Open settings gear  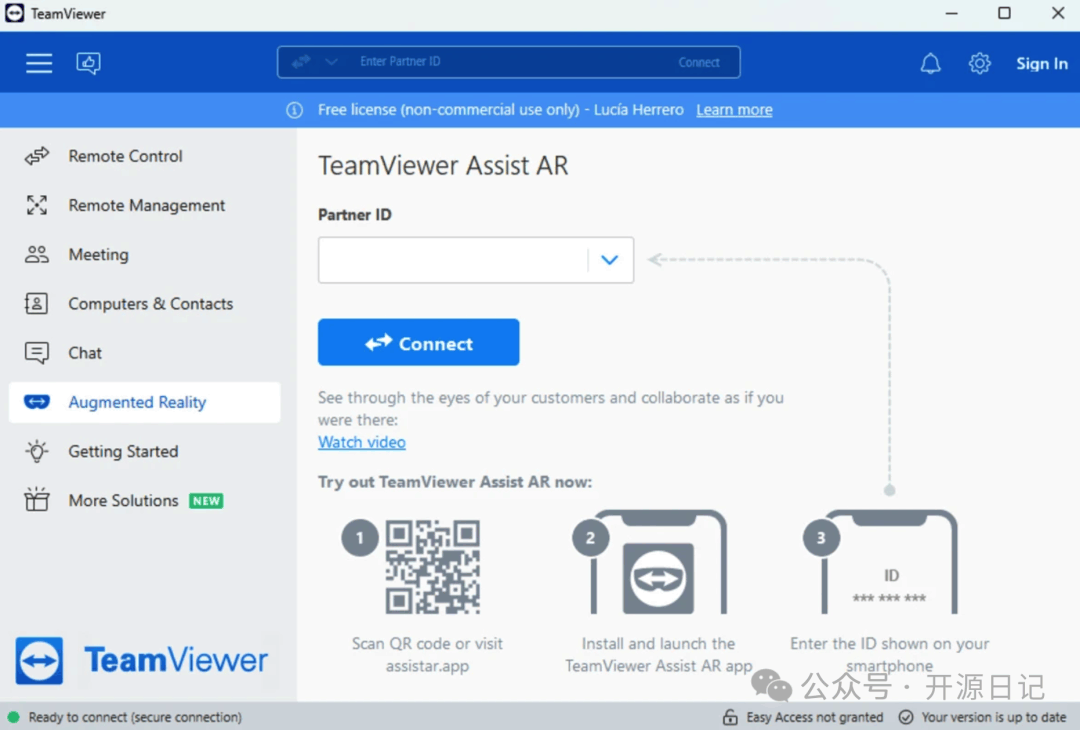tap(979, 63)
